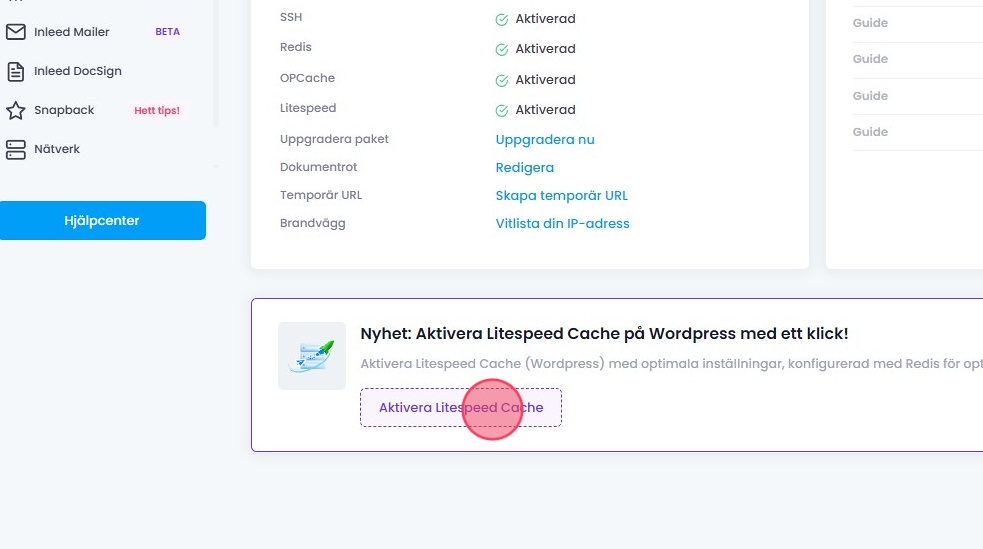The image size is (983, 549).
Task: Click the Inleed DocSign document icon
Action: 15,71
